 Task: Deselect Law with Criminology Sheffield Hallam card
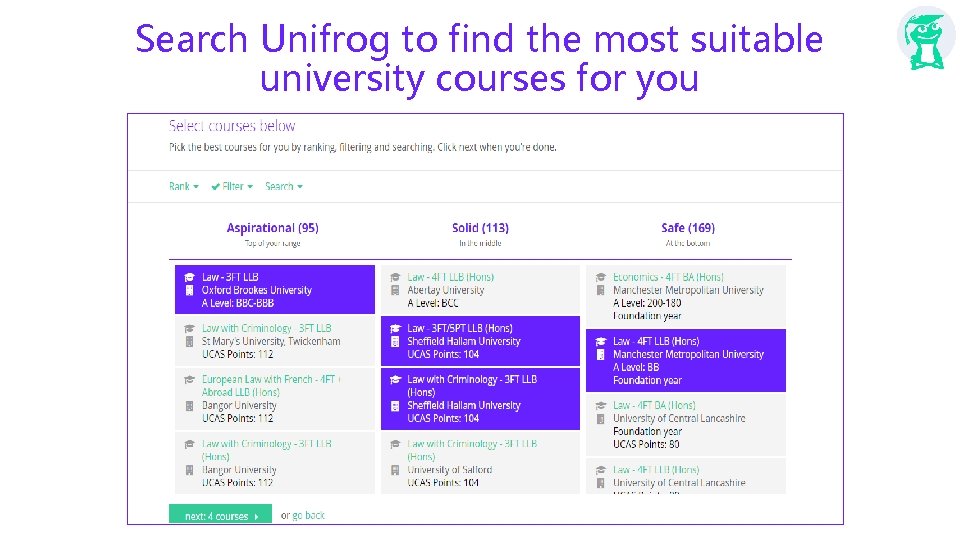coord(480,399)
